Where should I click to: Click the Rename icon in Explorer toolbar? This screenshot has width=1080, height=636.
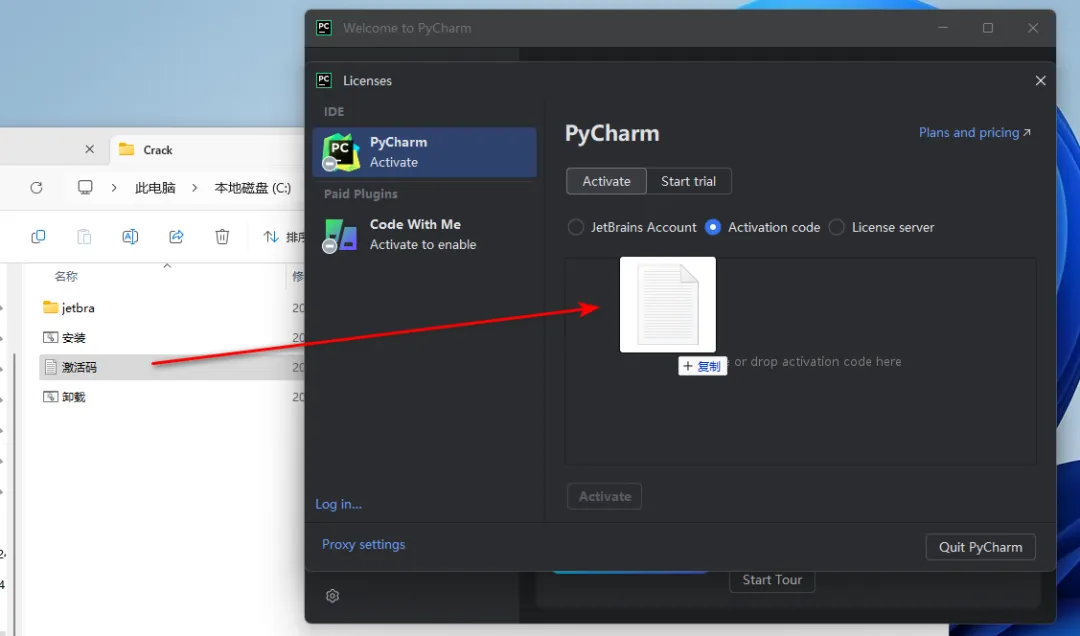pos(130,237)
